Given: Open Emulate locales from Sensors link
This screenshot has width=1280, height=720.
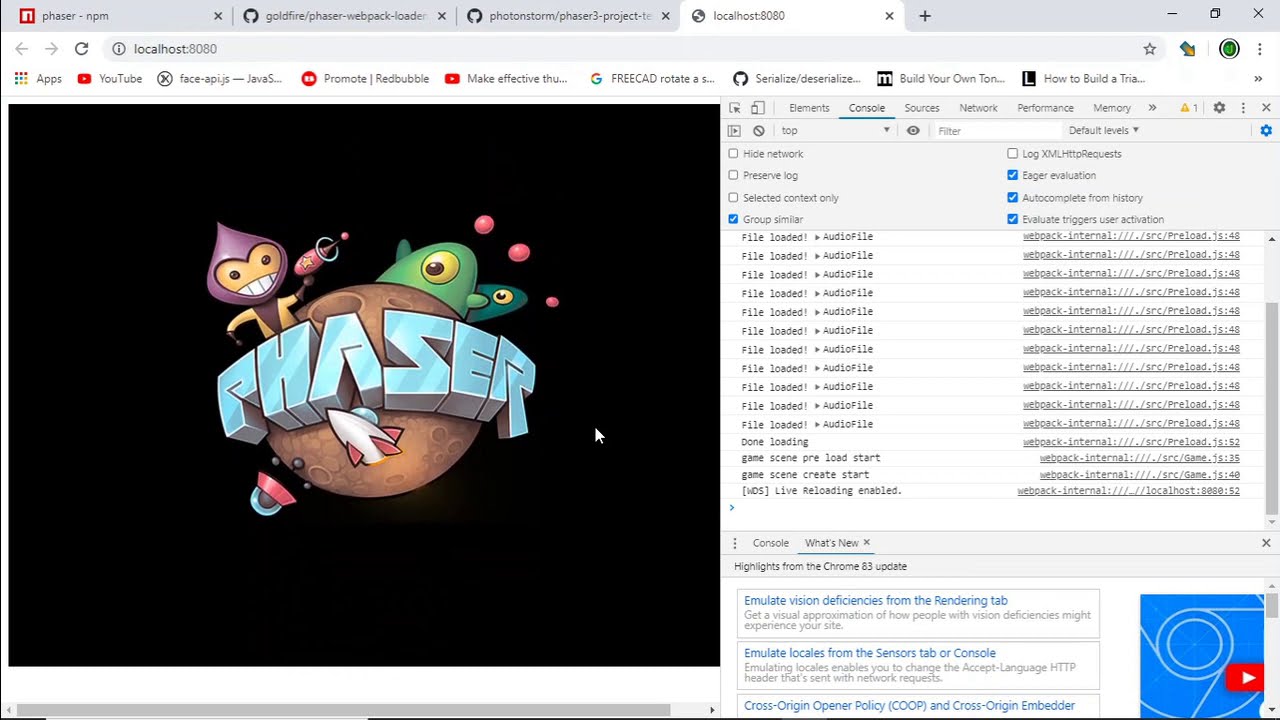Looking at the screenshot, I should (869, 653).
